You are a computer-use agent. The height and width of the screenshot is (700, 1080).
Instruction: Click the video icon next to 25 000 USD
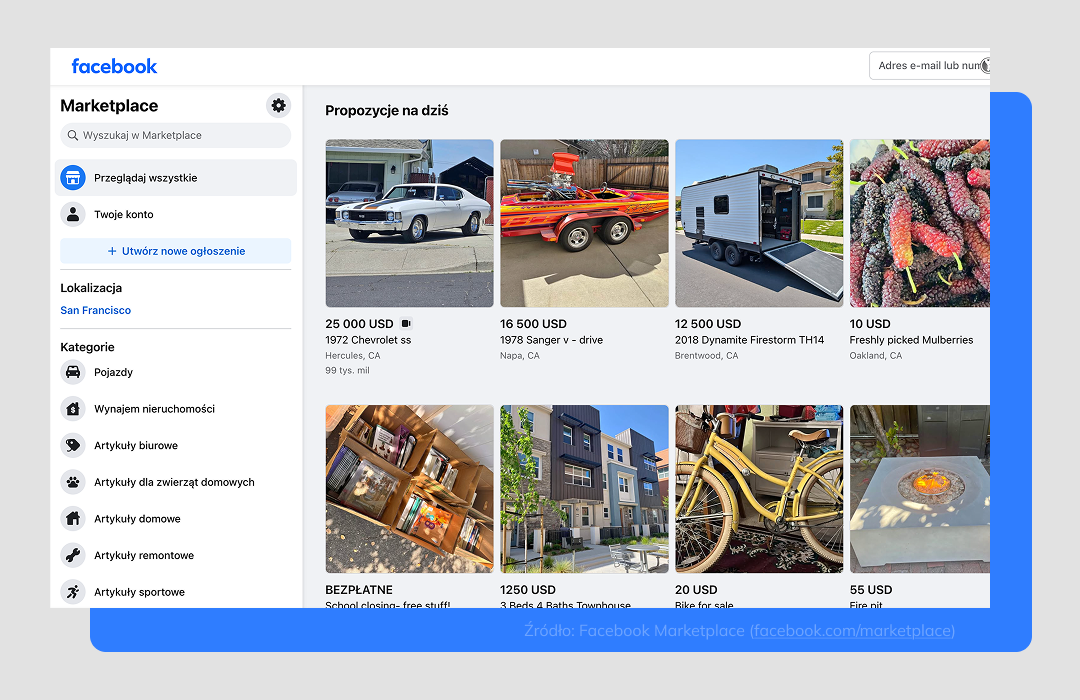point(406,323)
